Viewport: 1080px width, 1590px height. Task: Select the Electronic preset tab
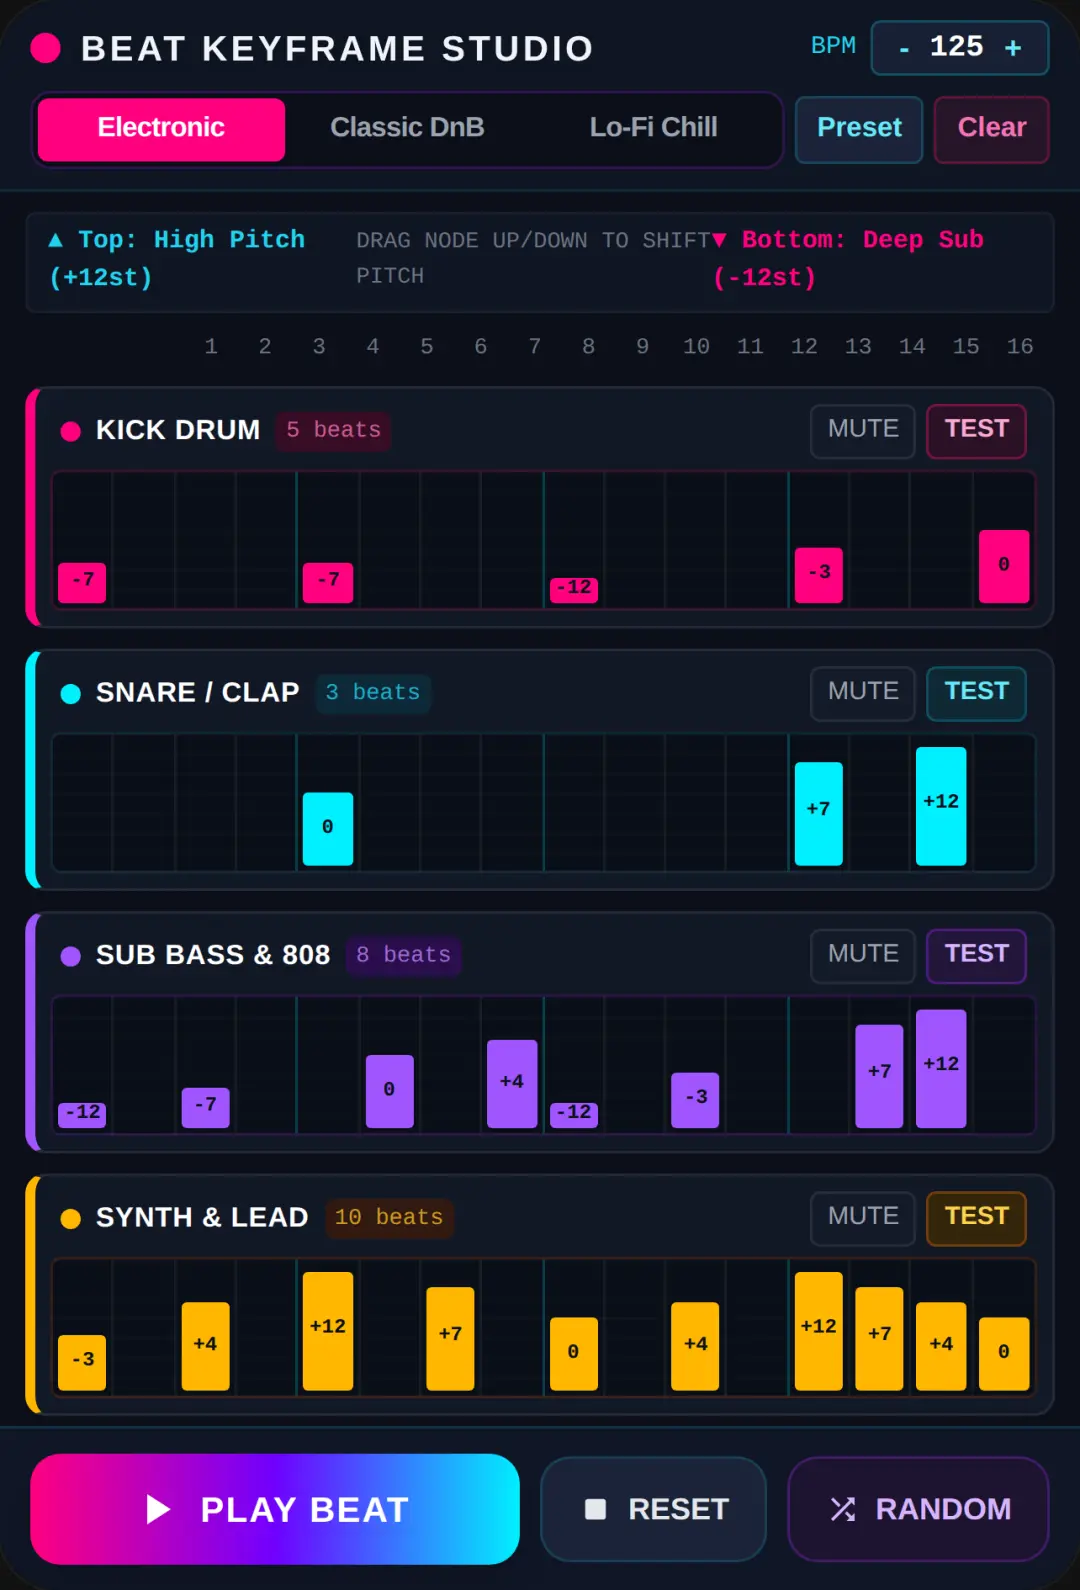tap(161, 129)
